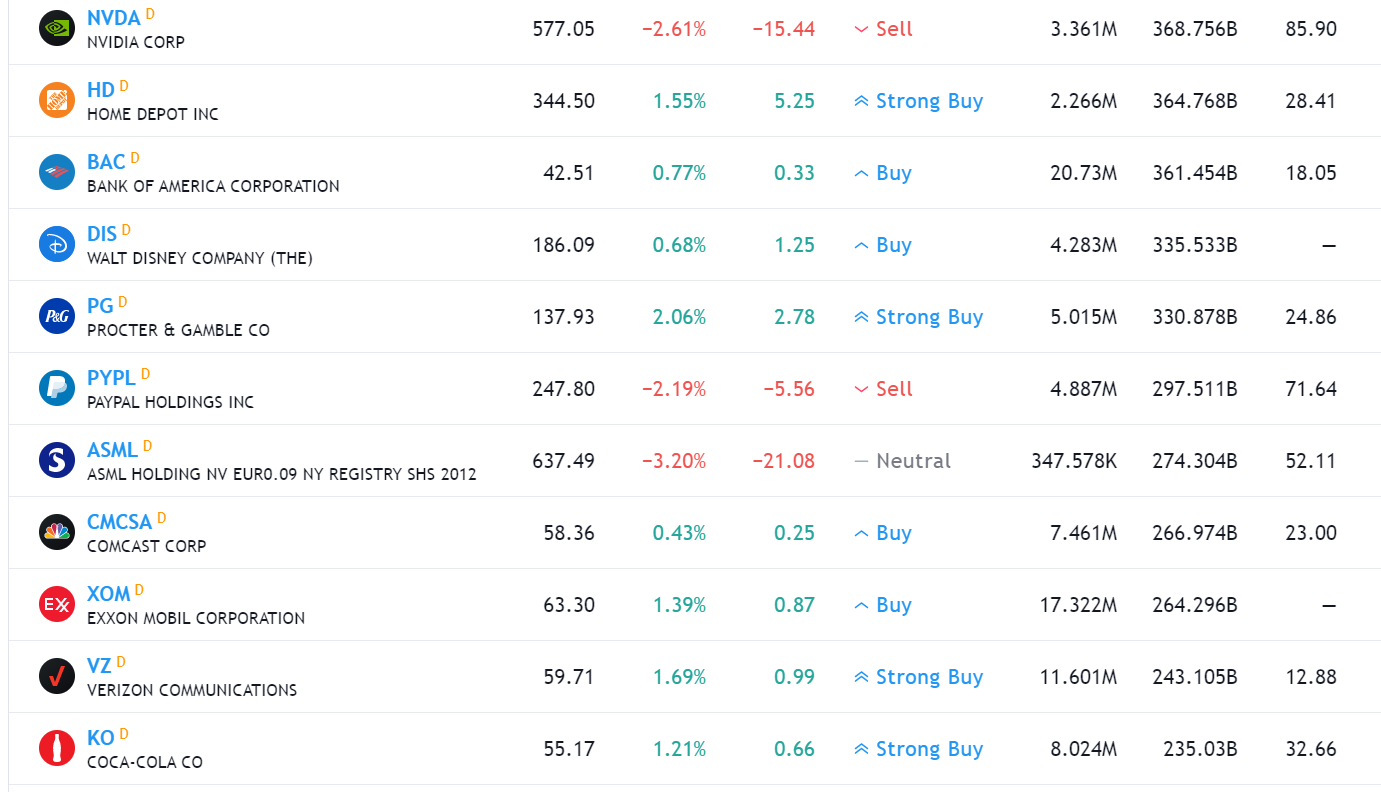Click the Walt Disney logo icon
Screen dimensions: 1381x792
[57, 244]
